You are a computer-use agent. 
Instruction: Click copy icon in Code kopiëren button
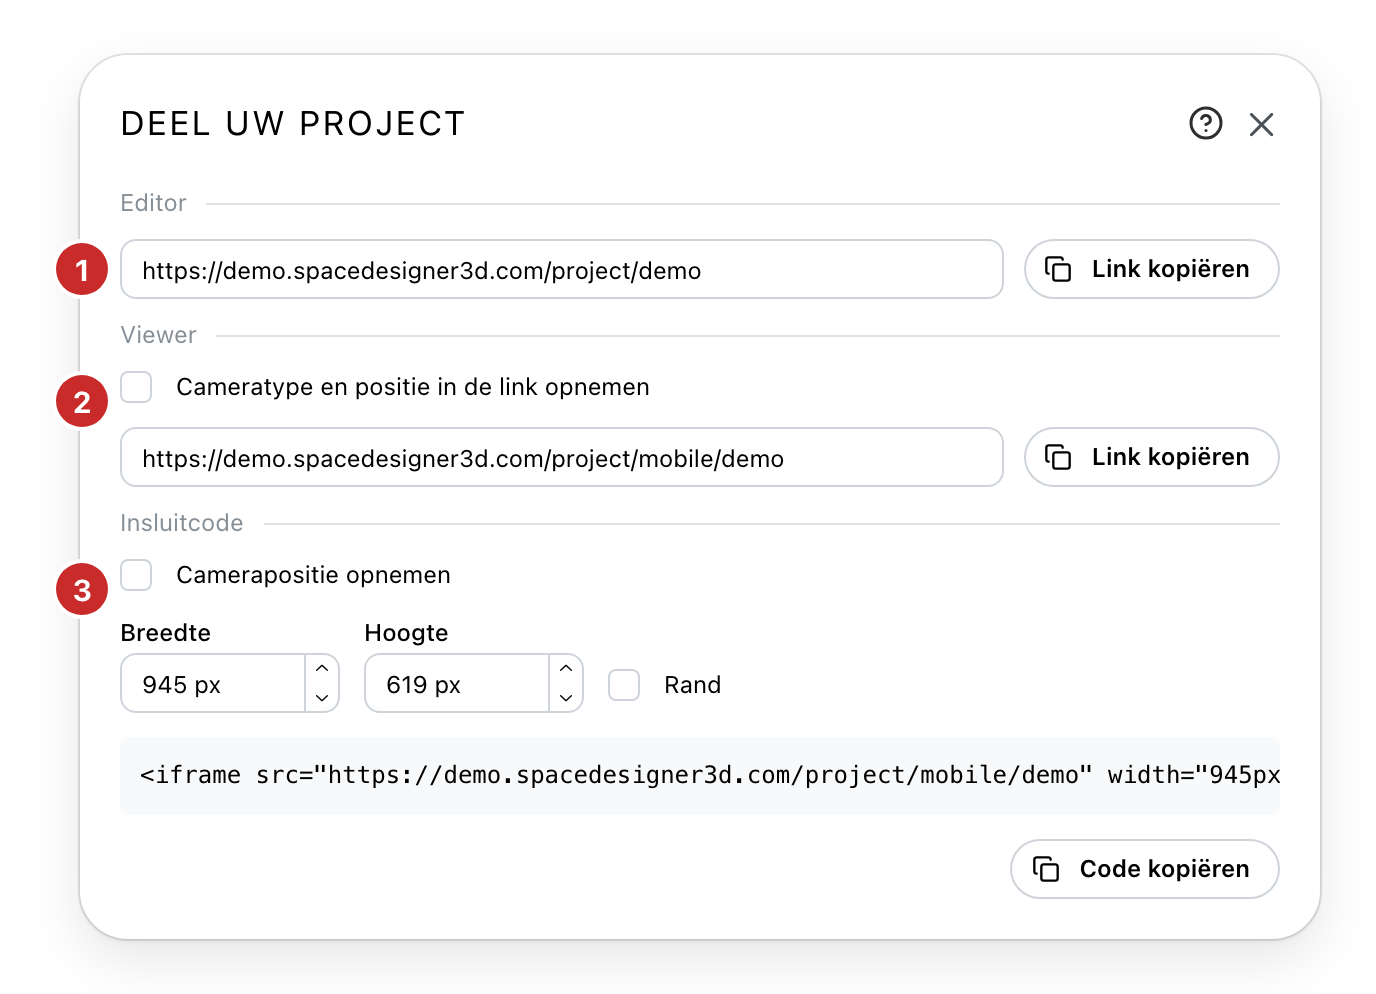click(1046, 869)
